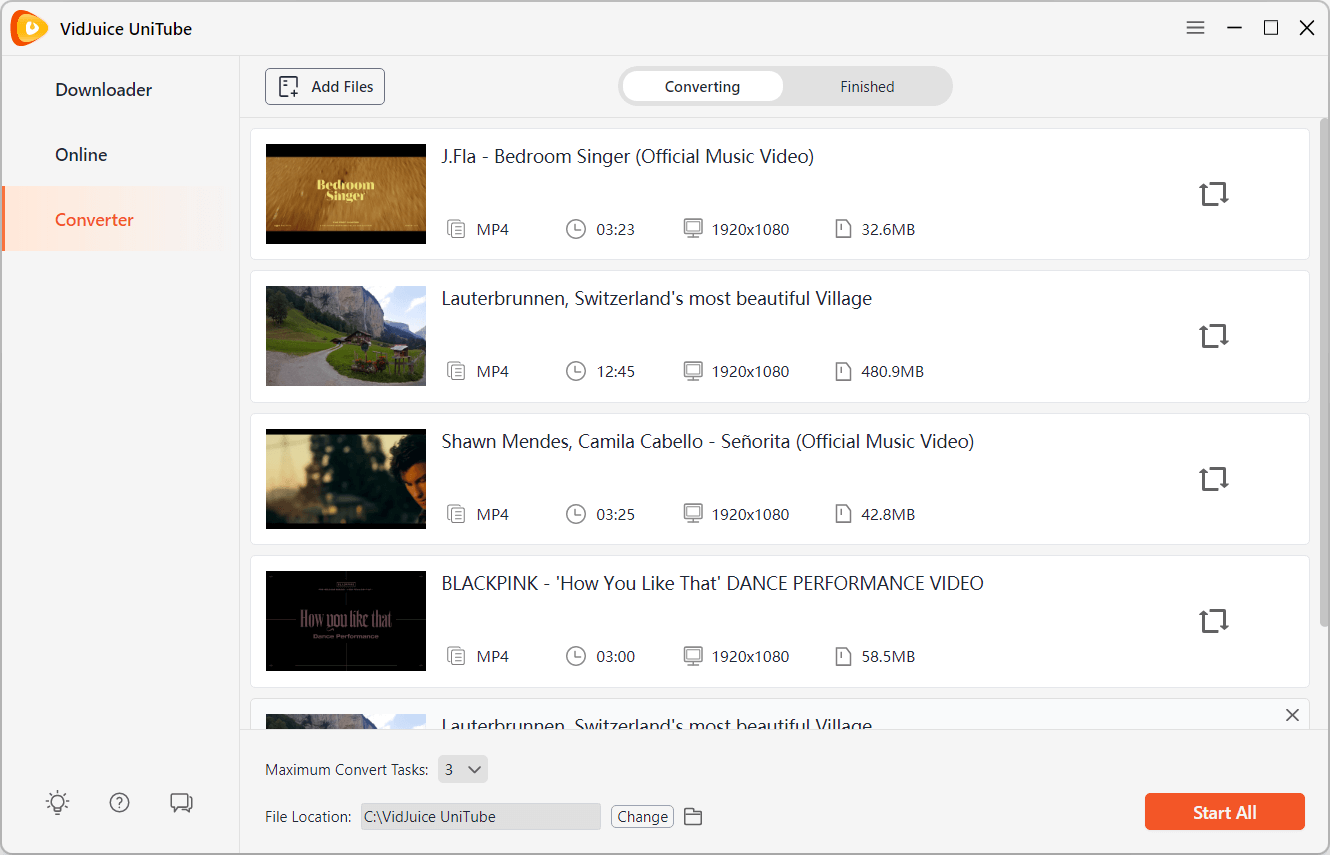This screenshot has height=855, width=1330.
Task: Click convert icon for Señorita video
Action: click(1214, 479)
